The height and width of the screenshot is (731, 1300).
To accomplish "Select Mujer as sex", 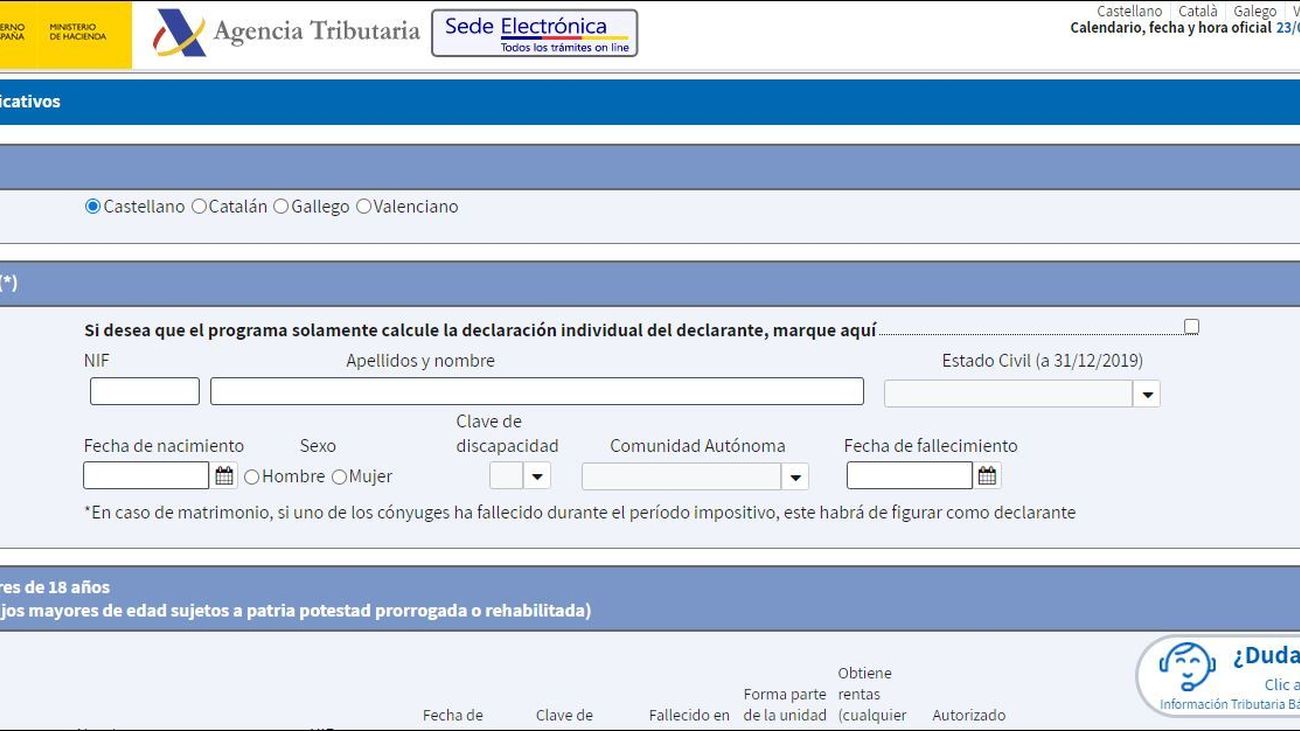I will tap(339, 477).
